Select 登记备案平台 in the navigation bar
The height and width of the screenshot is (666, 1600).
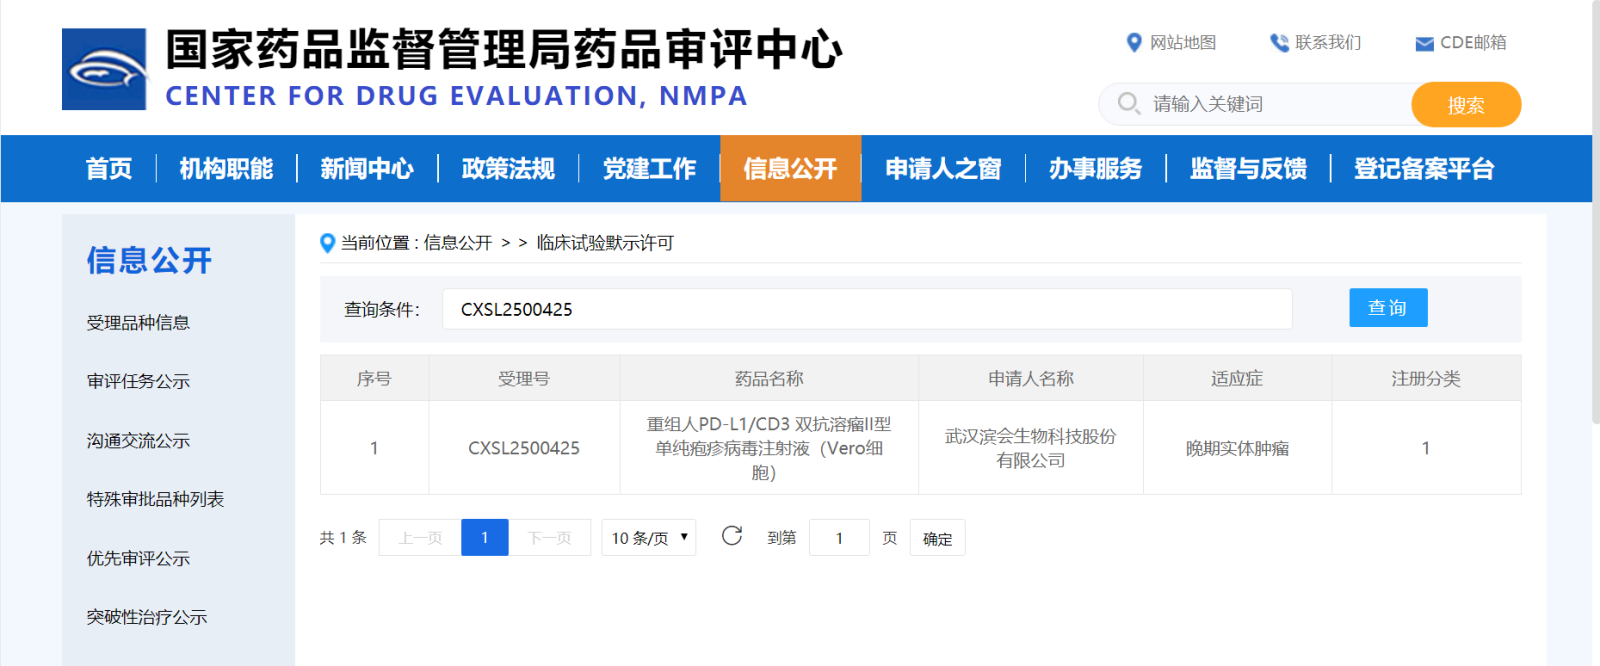click(x=1423, y=169)
